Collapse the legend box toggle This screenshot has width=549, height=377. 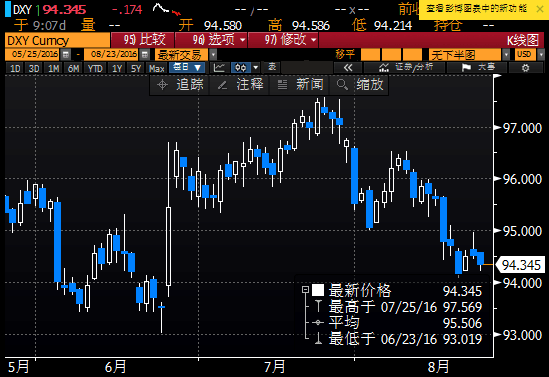pyautogui.click(x=305, y=290)
